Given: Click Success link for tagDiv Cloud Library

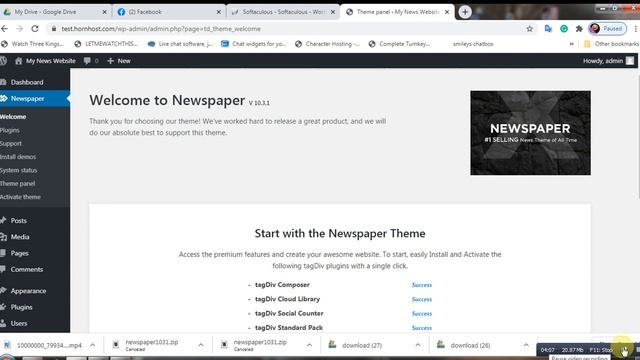Looking at the screenshot, I should [422, 299].
